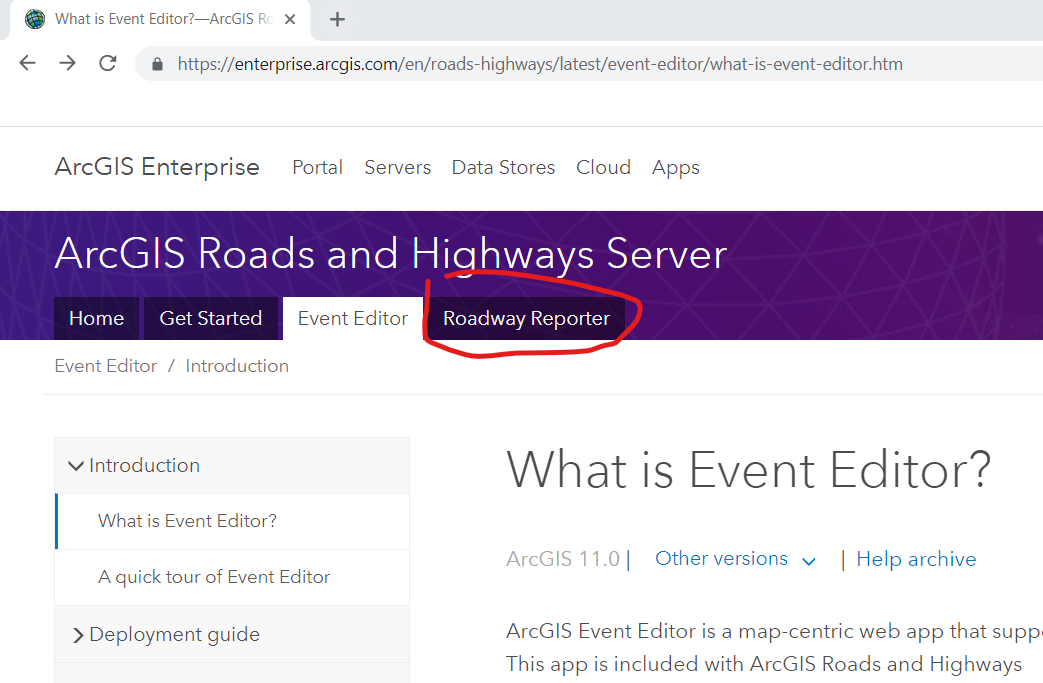Open the ArcGIS Enterprise home link

pos(157,167)
